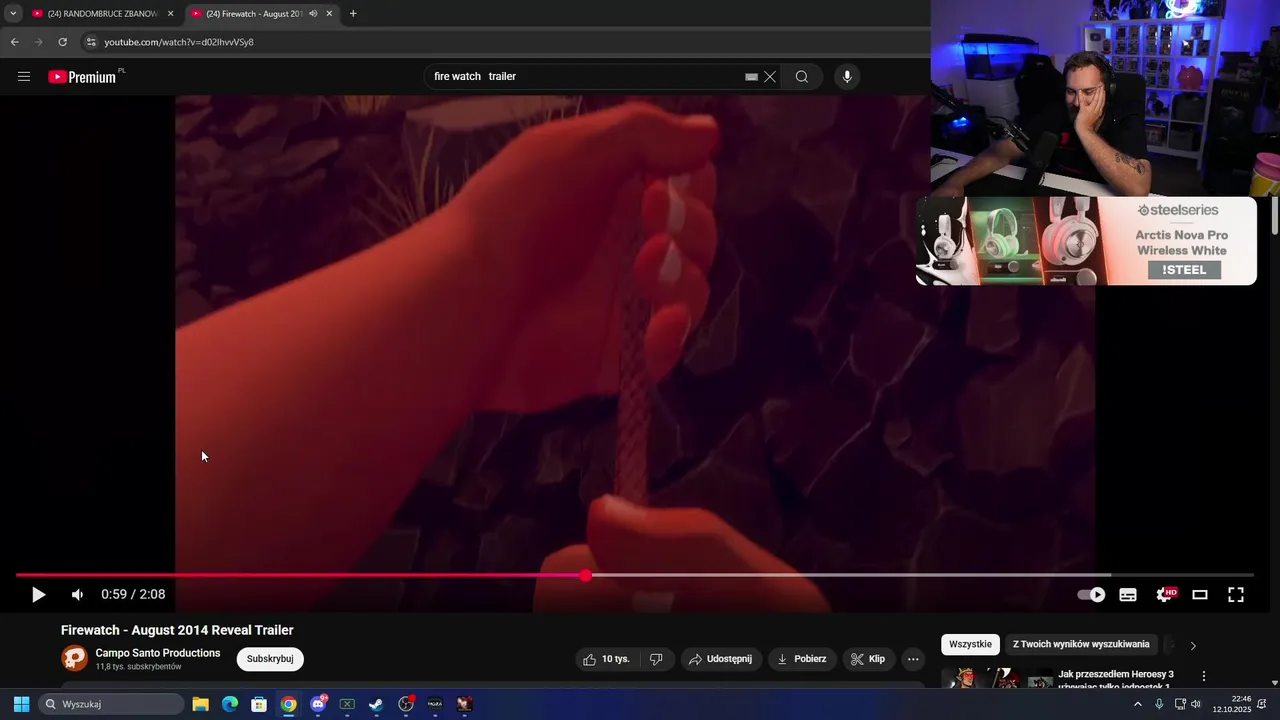View site information icon in address bar
Image resolution: width=1280 pixels, height=720 pixels.
91,42
